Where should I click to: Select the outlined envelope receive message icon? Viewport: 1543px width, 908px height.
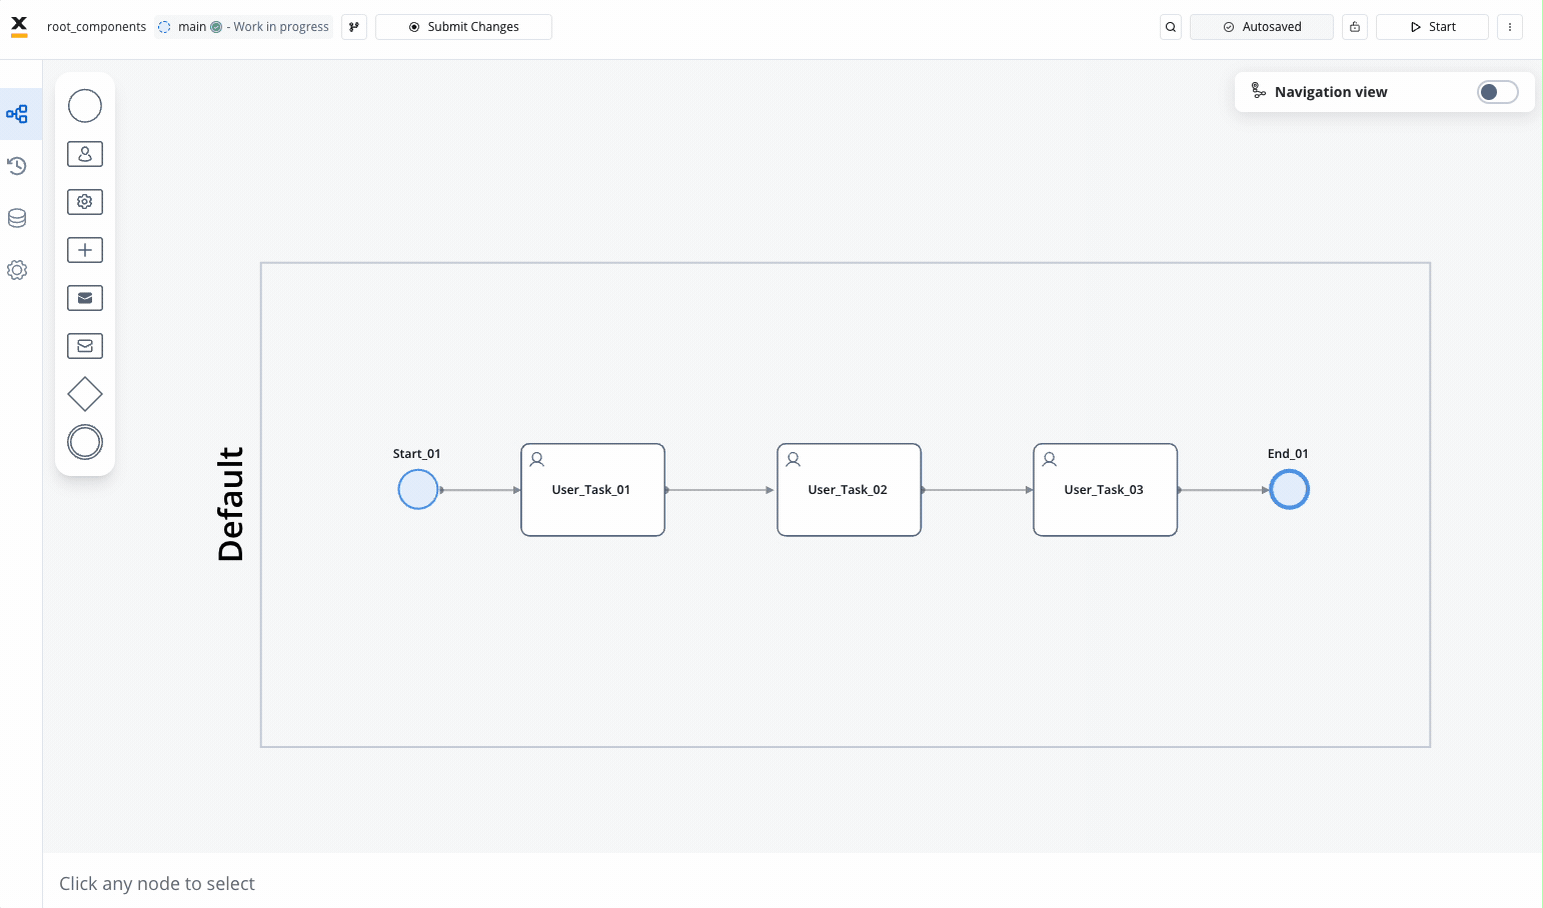coord(85,346)
